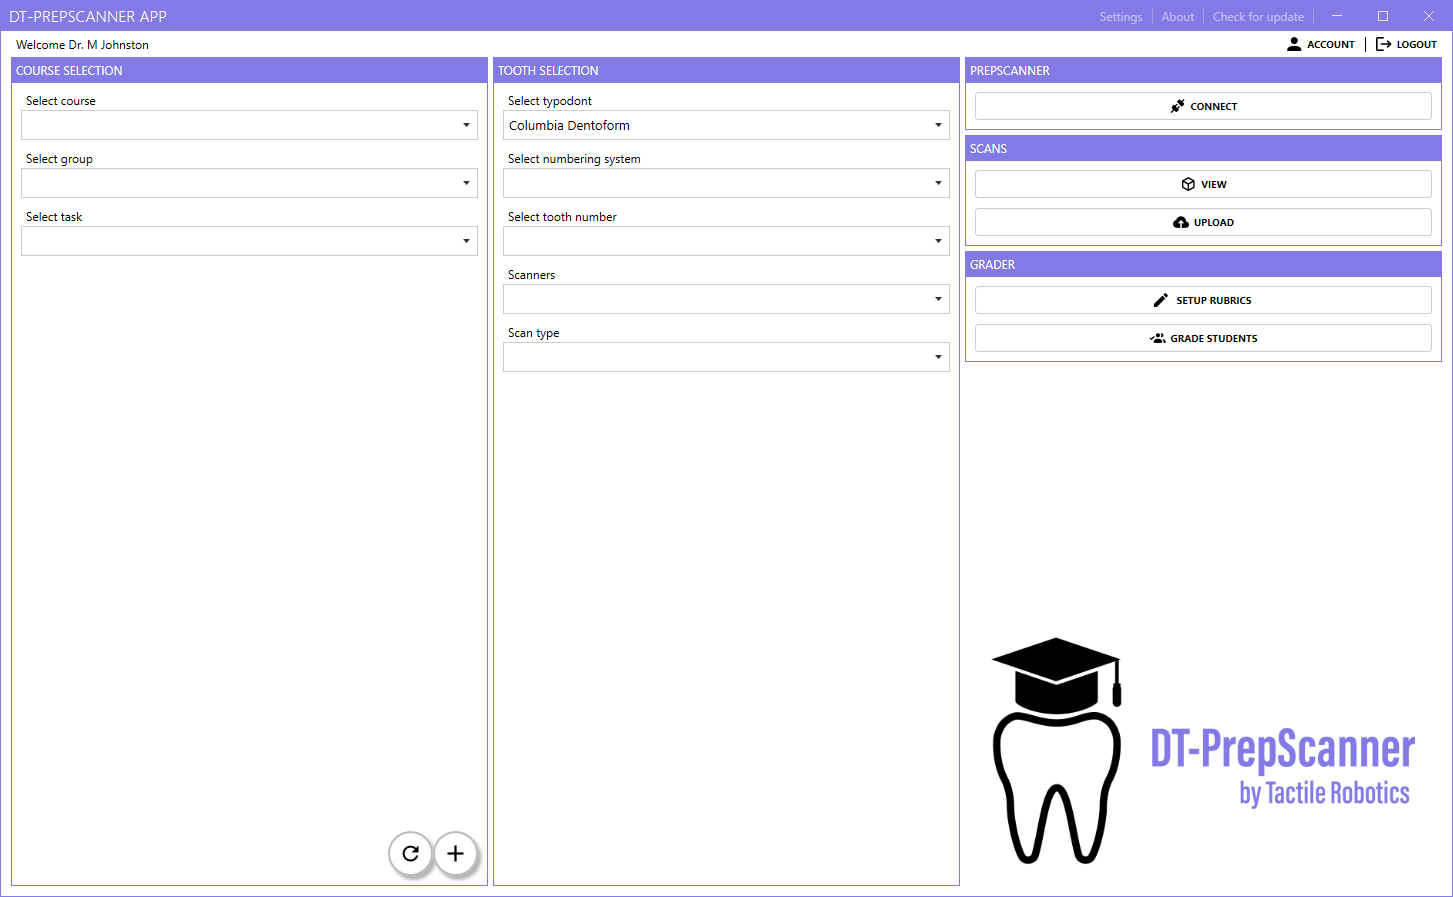
Task: Choose Check for update
Action: click(x=1258, y=17)
